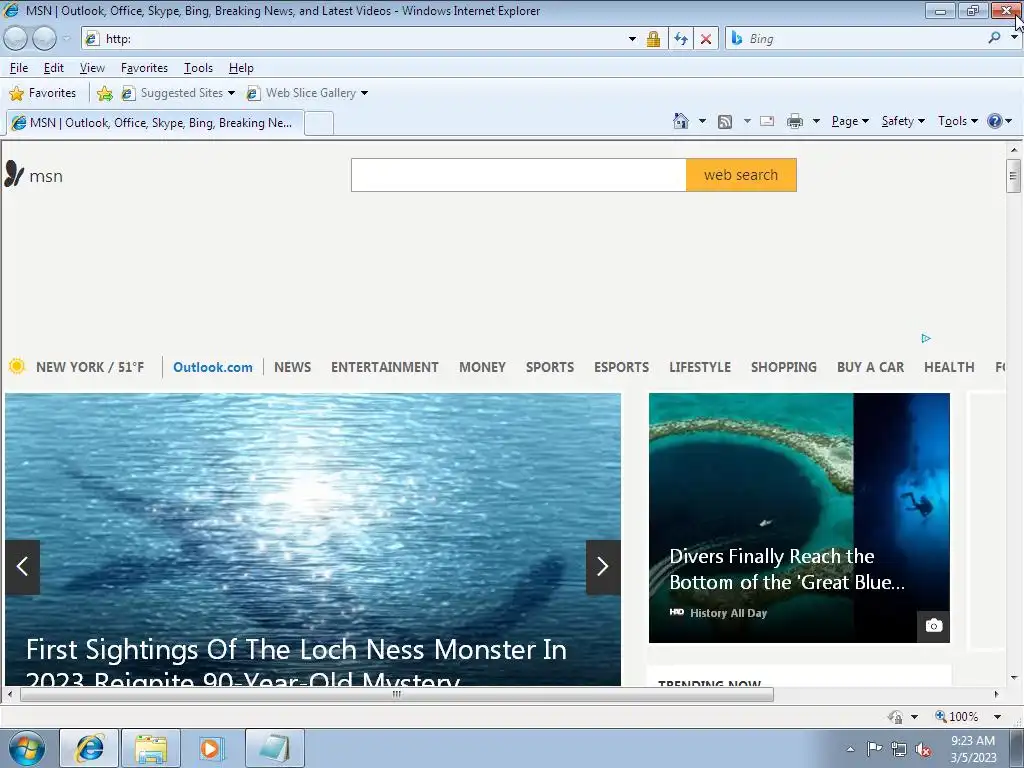Click the Action Center flag icon
This screenshot has height=768, width=1024.
point(874,749)
